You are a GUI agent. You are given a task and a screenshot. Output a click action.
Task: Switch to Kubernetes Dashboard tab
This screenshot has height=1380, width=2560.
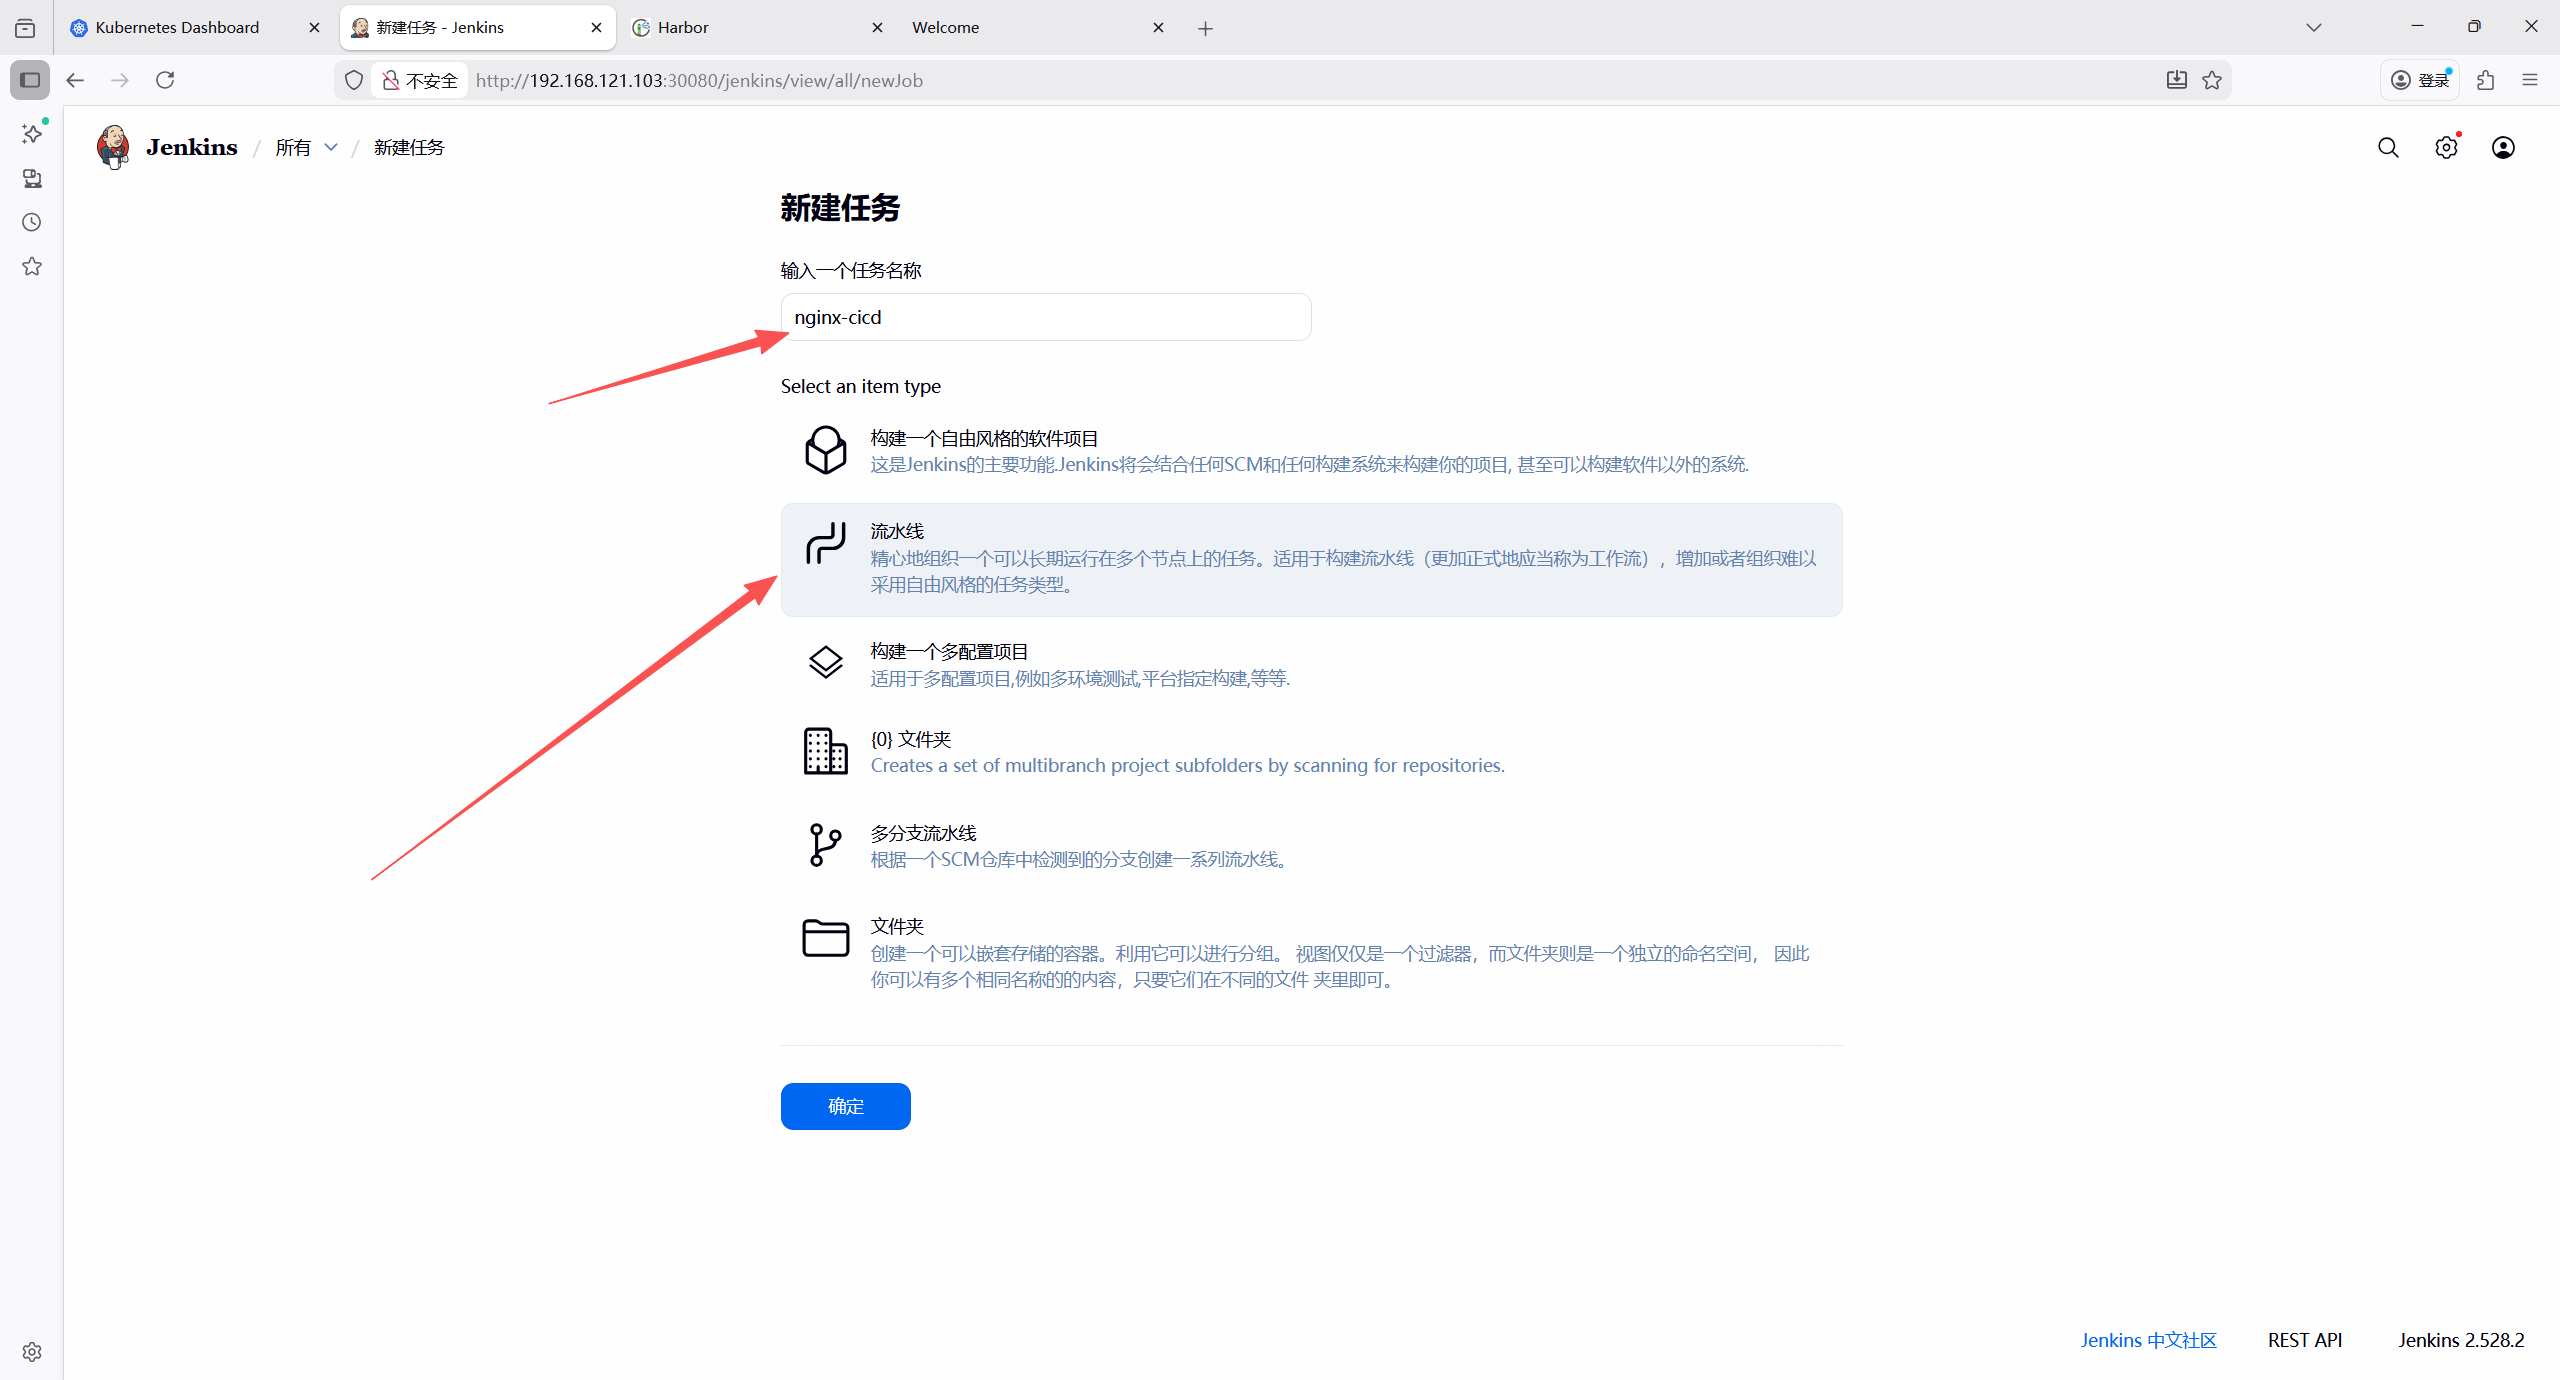[177, 28]
